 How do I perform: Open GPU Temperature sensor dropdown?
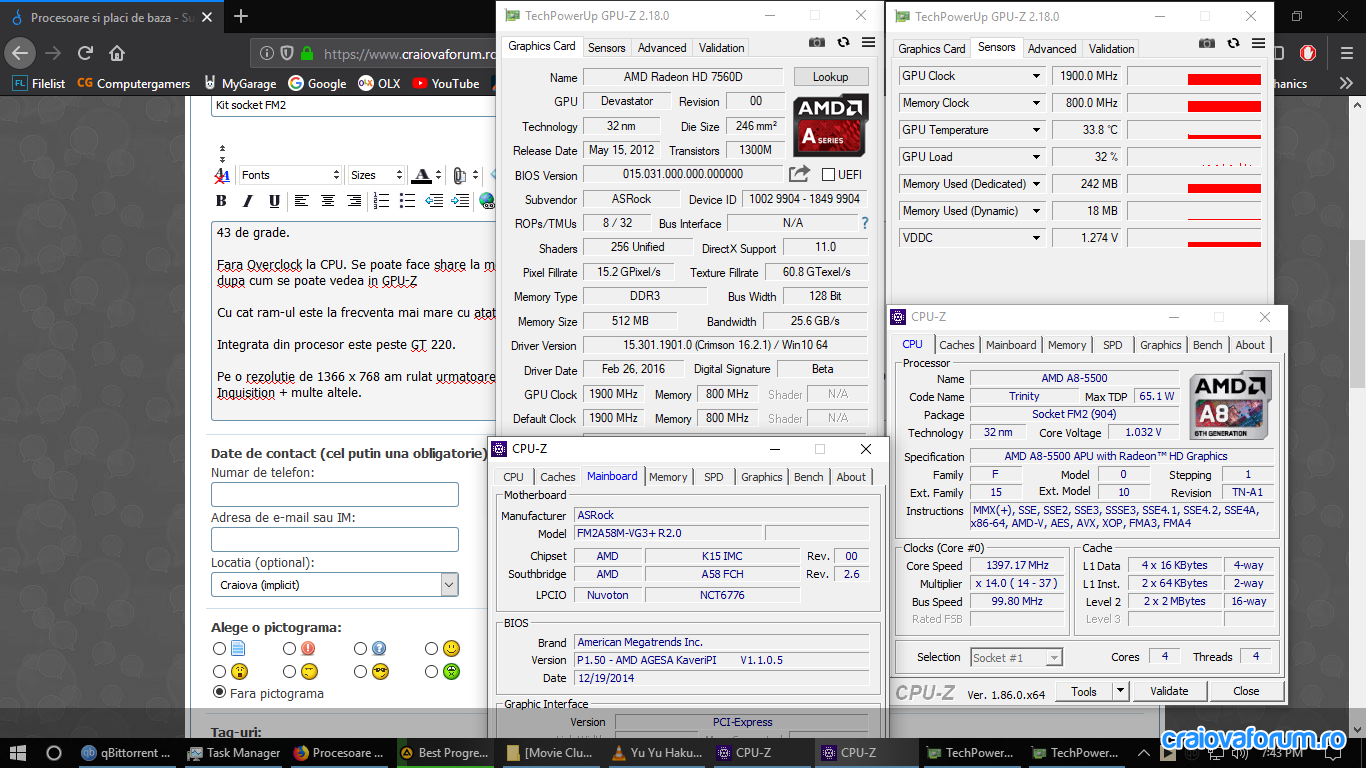pos(1037,130)
